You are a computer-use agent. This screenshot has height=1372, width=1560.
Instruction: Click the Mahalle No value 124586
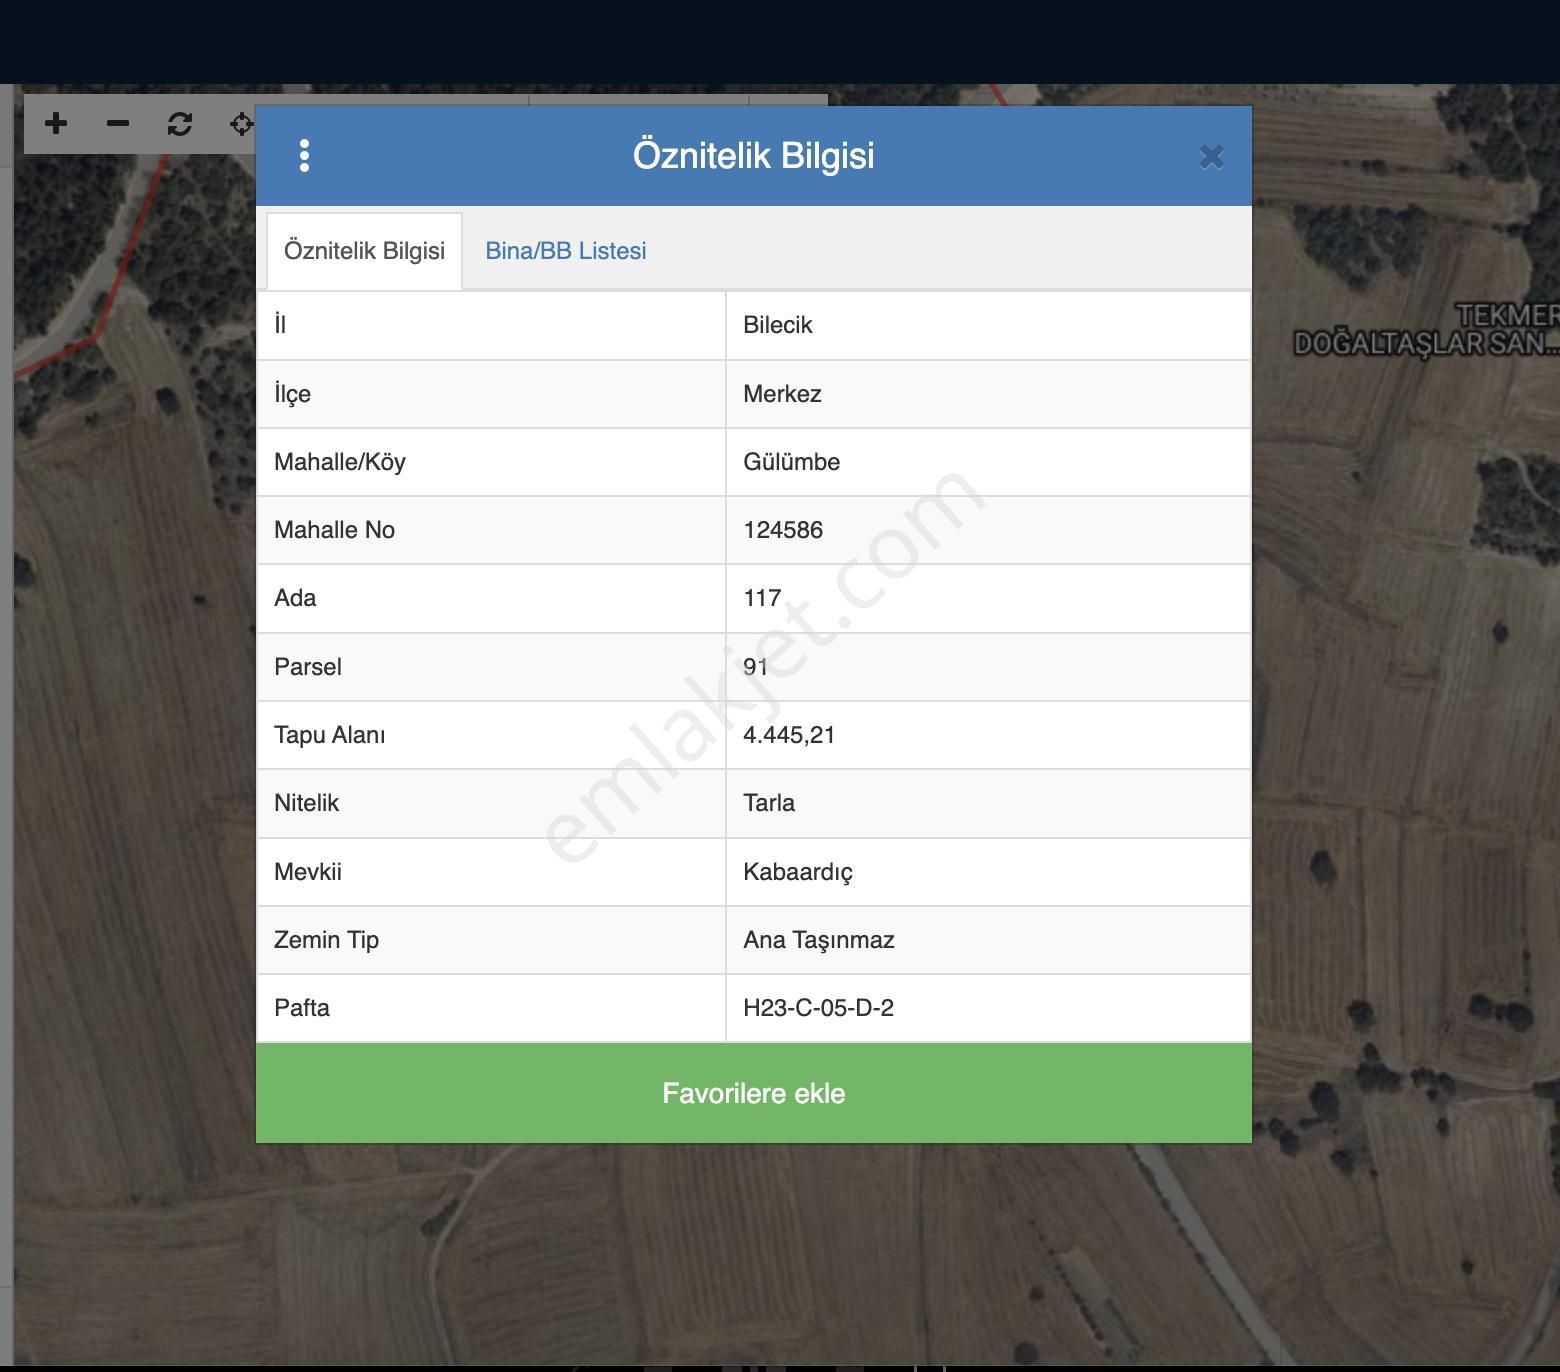[783, 530]
